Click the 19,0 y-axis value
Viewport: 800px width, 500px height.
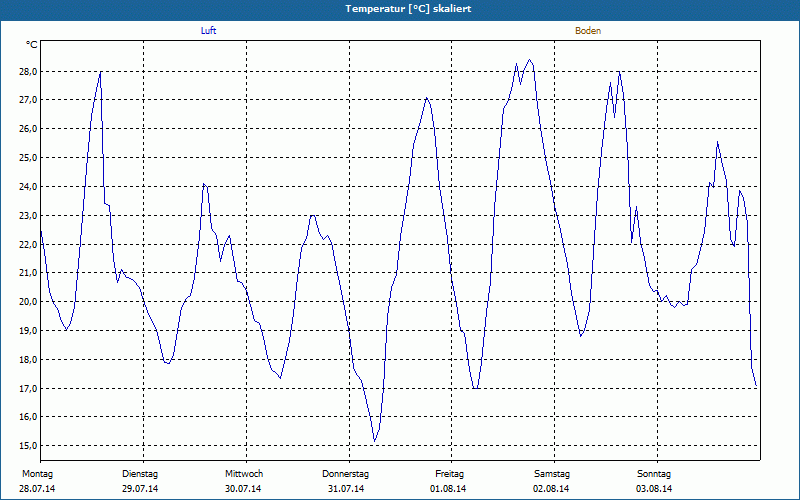click(28, 331)
